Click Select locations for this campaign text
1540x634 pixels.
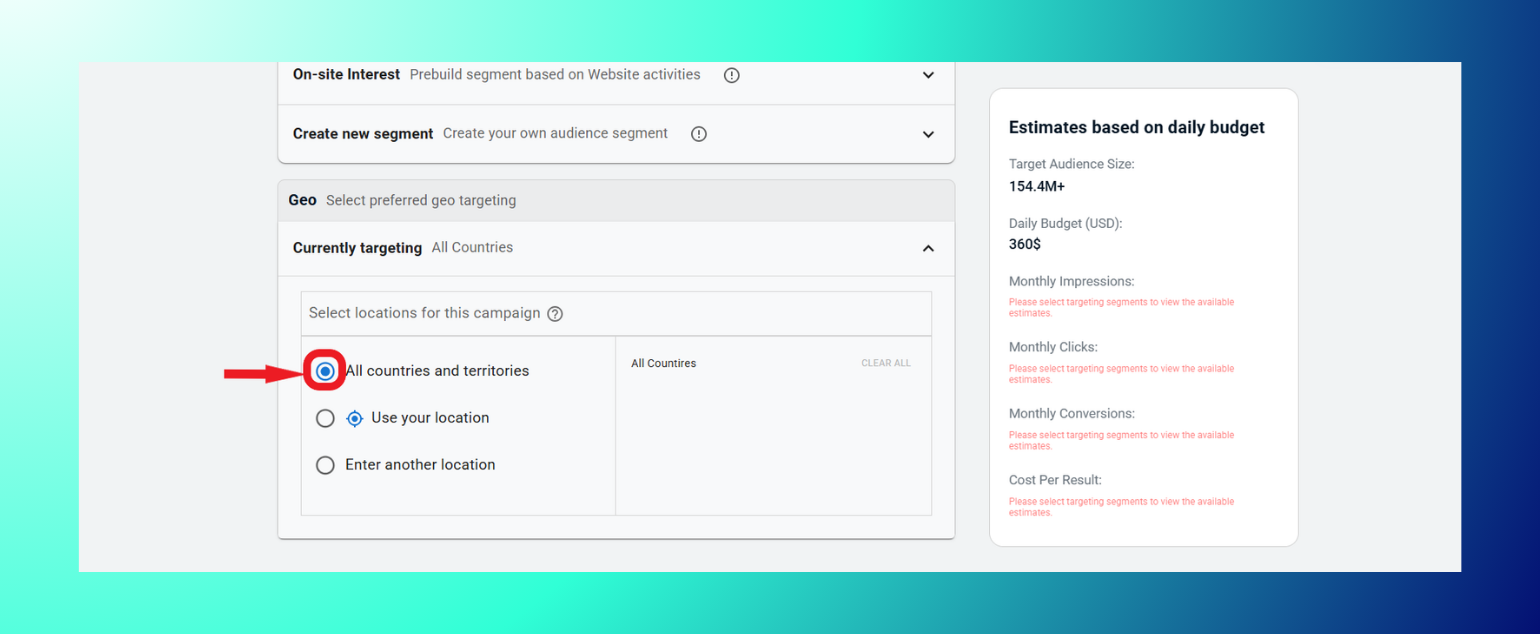point(425,313)
